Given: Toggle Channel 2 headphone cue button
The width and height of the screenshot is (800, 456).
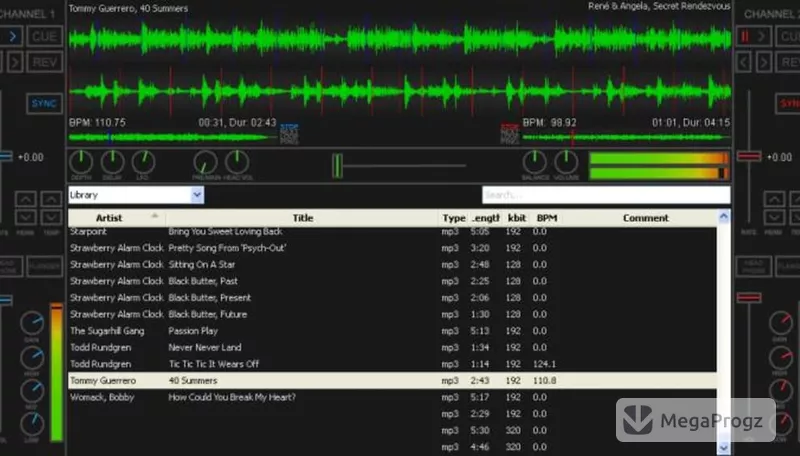Looking at the screenshot, I should [x=754, y=266].
